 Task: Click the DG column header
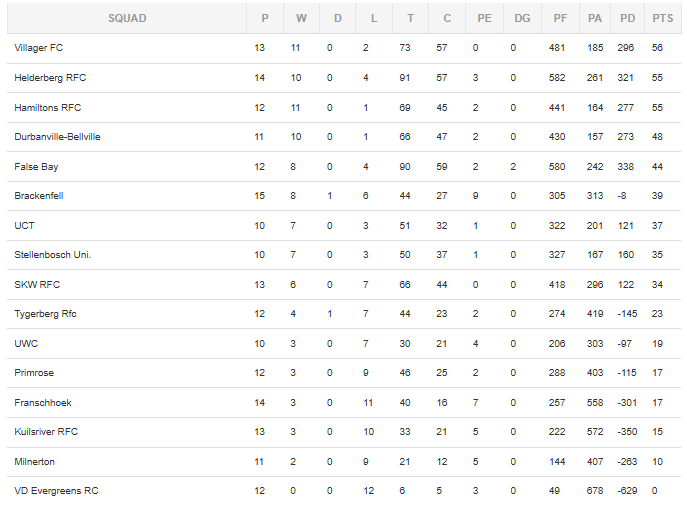click(522, 18)
